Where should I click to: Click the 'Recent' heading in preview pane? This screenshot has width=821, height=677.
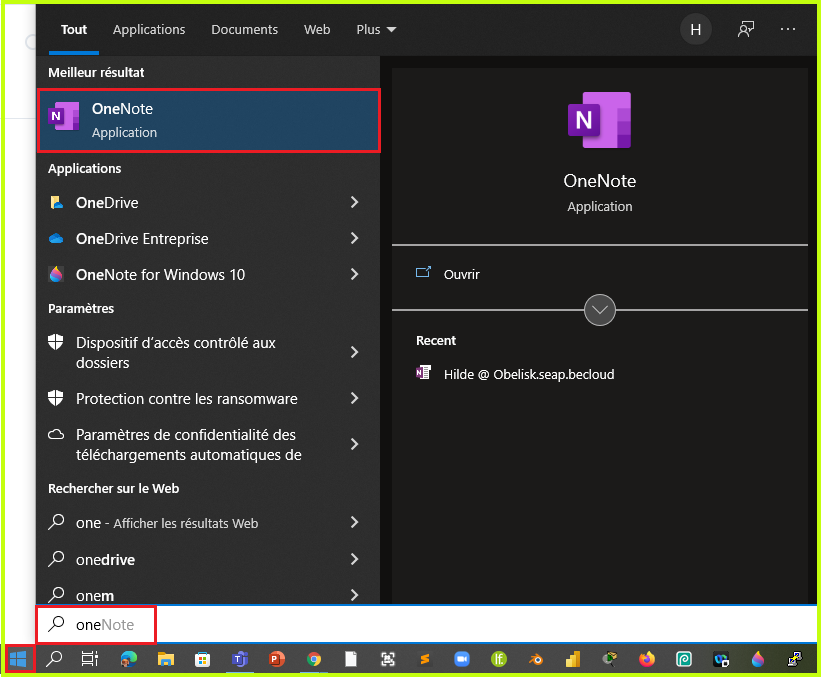coord(436,340)
